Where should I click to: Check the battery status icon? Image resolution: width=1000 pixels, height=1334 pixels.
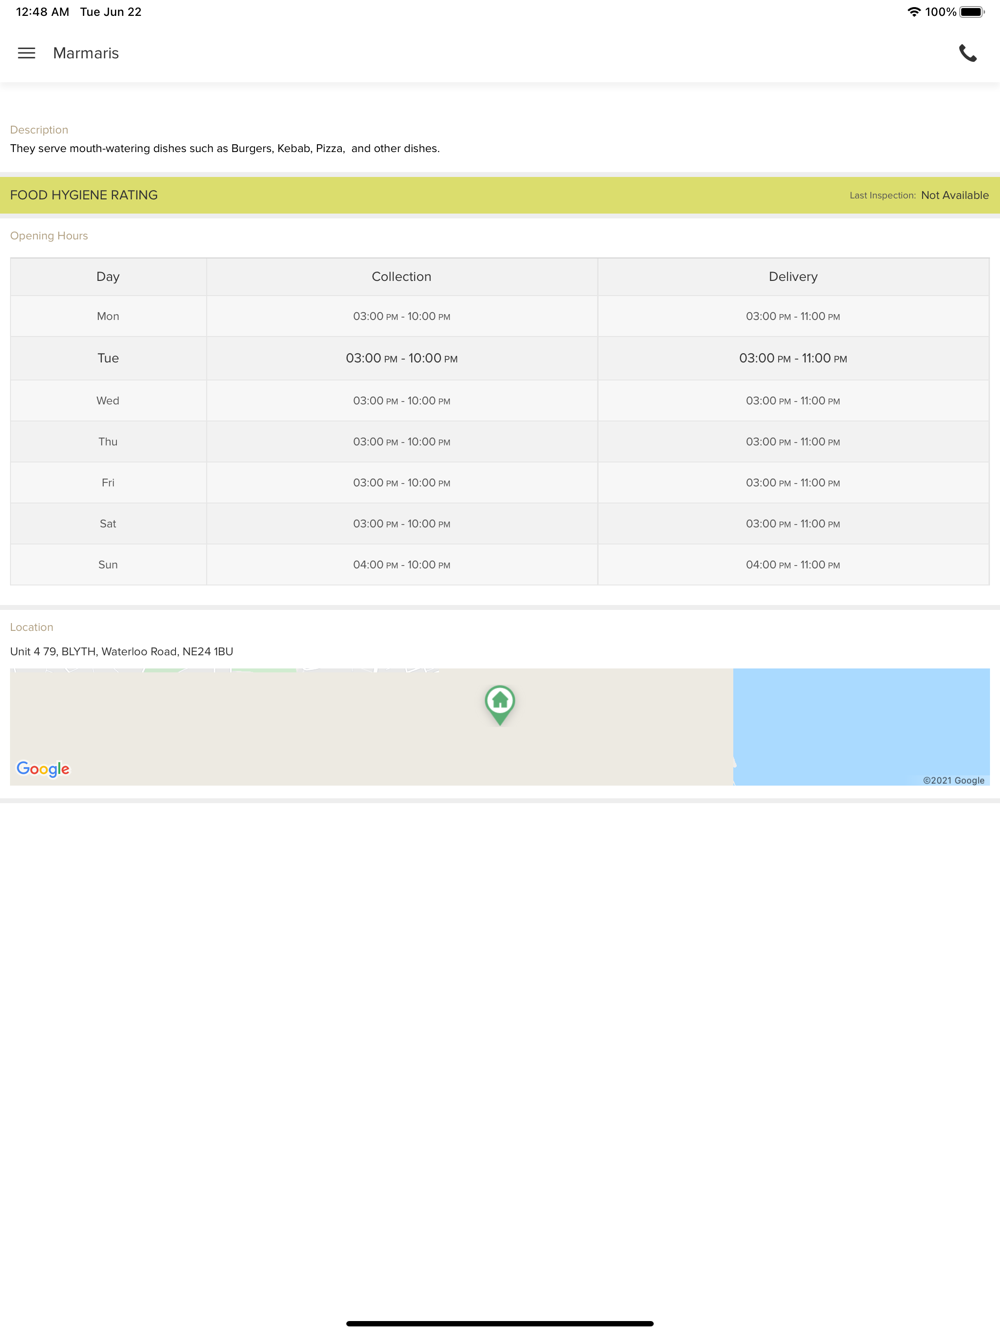972,12
